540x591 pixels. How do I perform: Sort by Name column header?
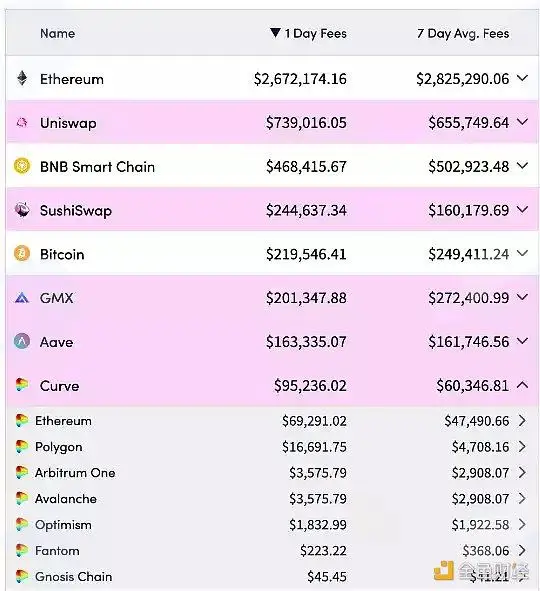pyautogui.click(x=58, y=34)
